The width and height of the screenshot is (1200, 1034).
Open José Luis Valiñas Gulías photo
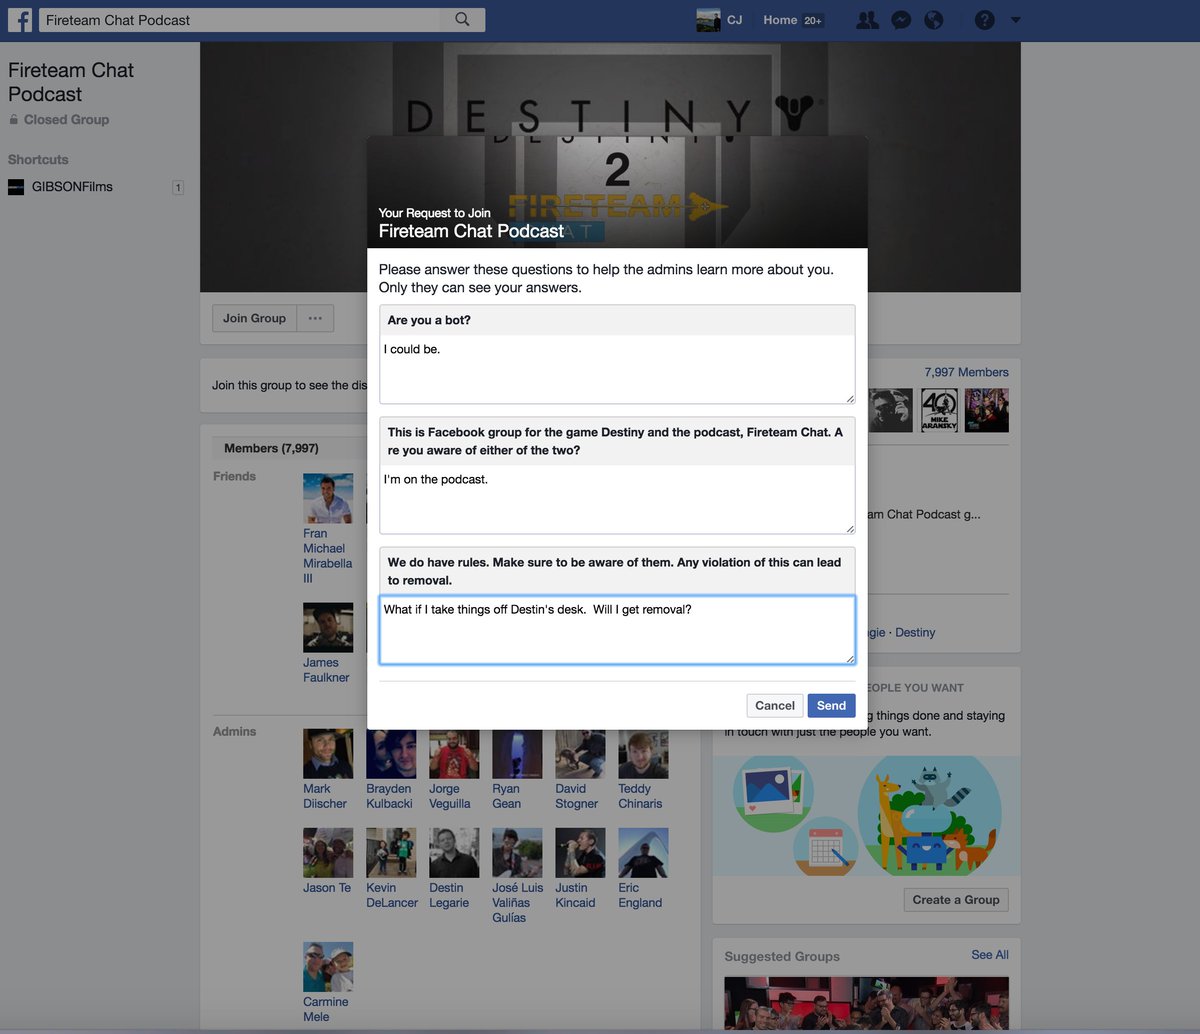point(517,853)
